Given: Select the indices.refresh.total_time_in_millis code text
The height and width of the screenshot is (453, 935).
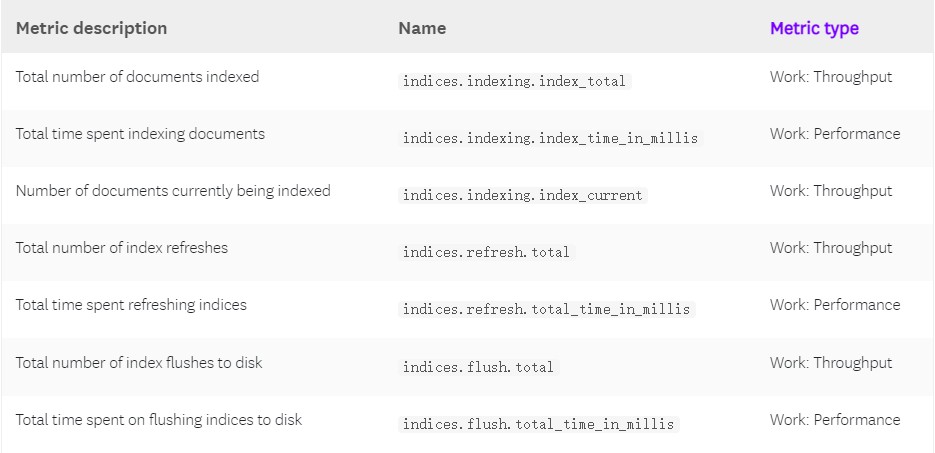Looking at the screenshot, I should click(546, 309).
